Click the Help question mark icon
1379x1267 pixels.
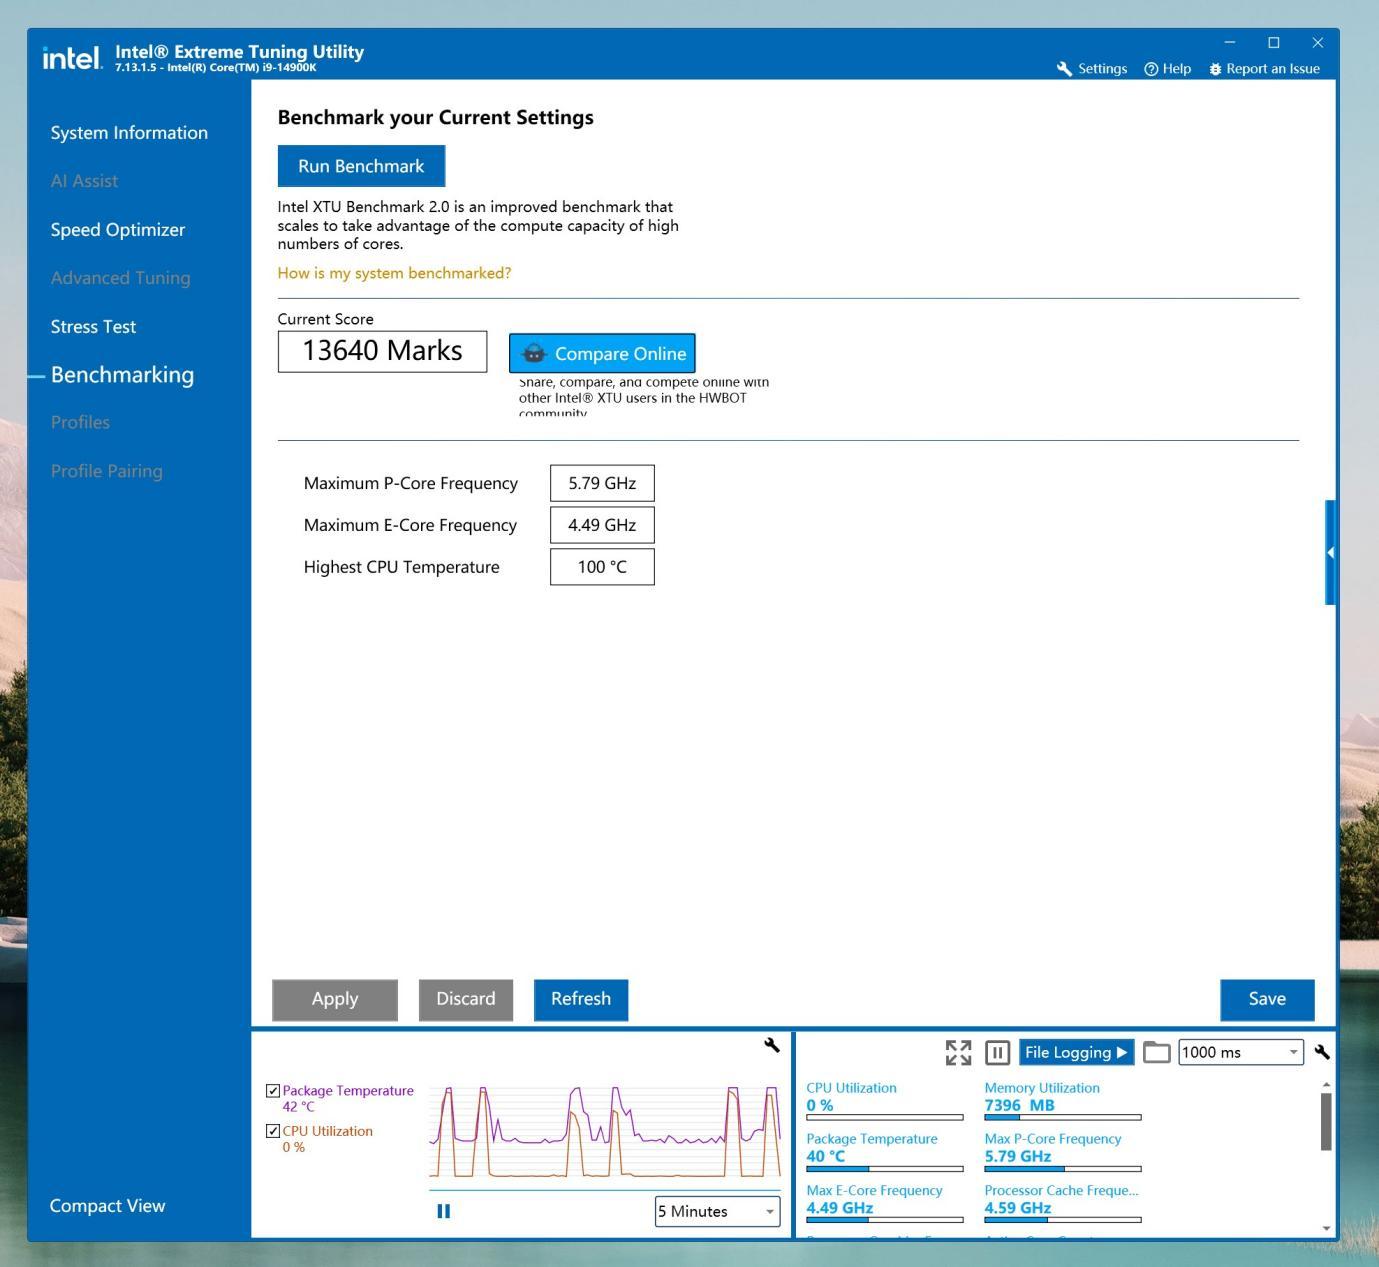tap(1151, 69)
